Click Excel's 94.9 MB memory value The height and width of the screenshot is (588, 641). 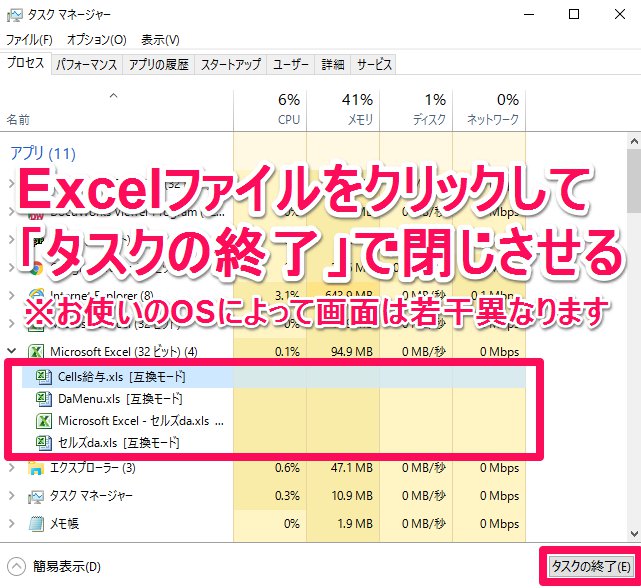point(352,351)
